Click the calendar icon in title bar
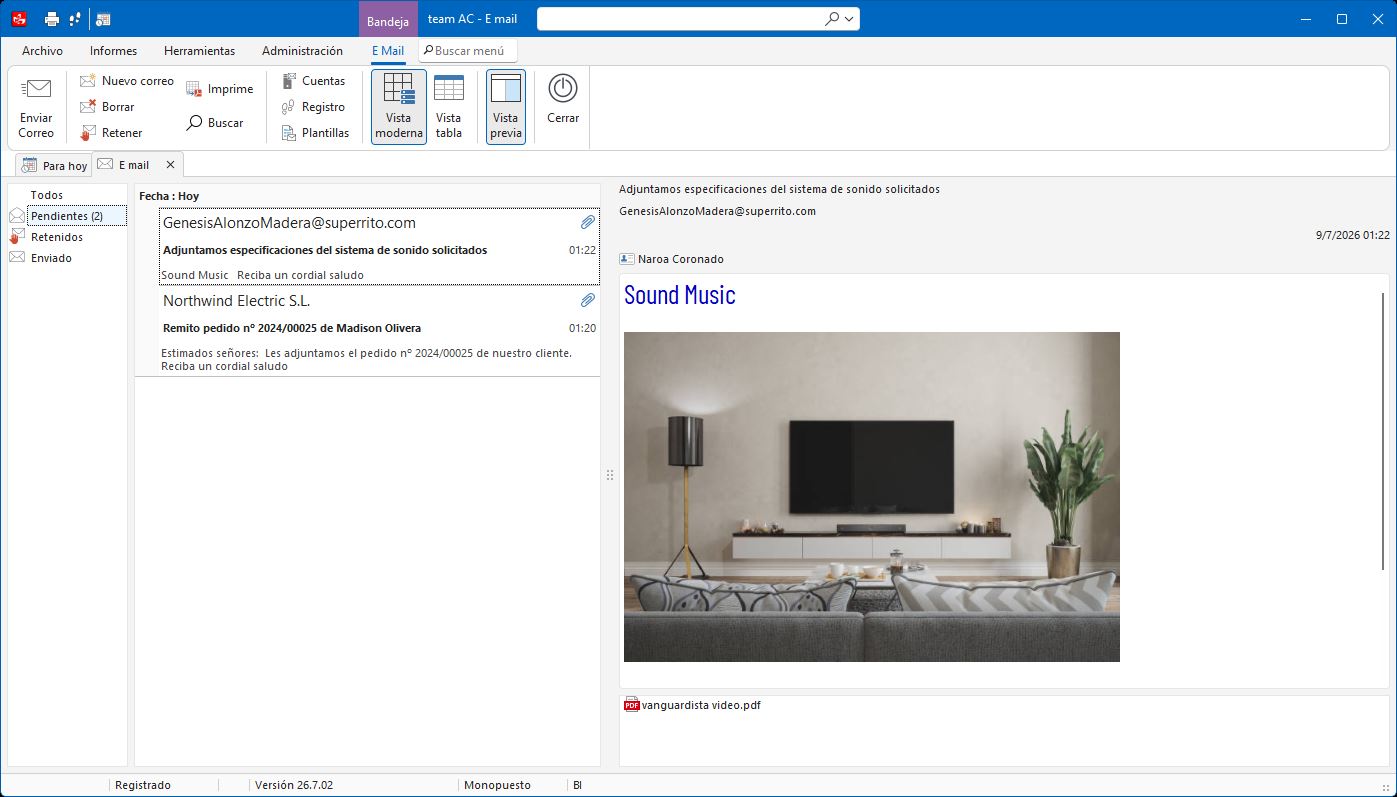The height and width of the screenshot is (797, 1397). [104, 19]
